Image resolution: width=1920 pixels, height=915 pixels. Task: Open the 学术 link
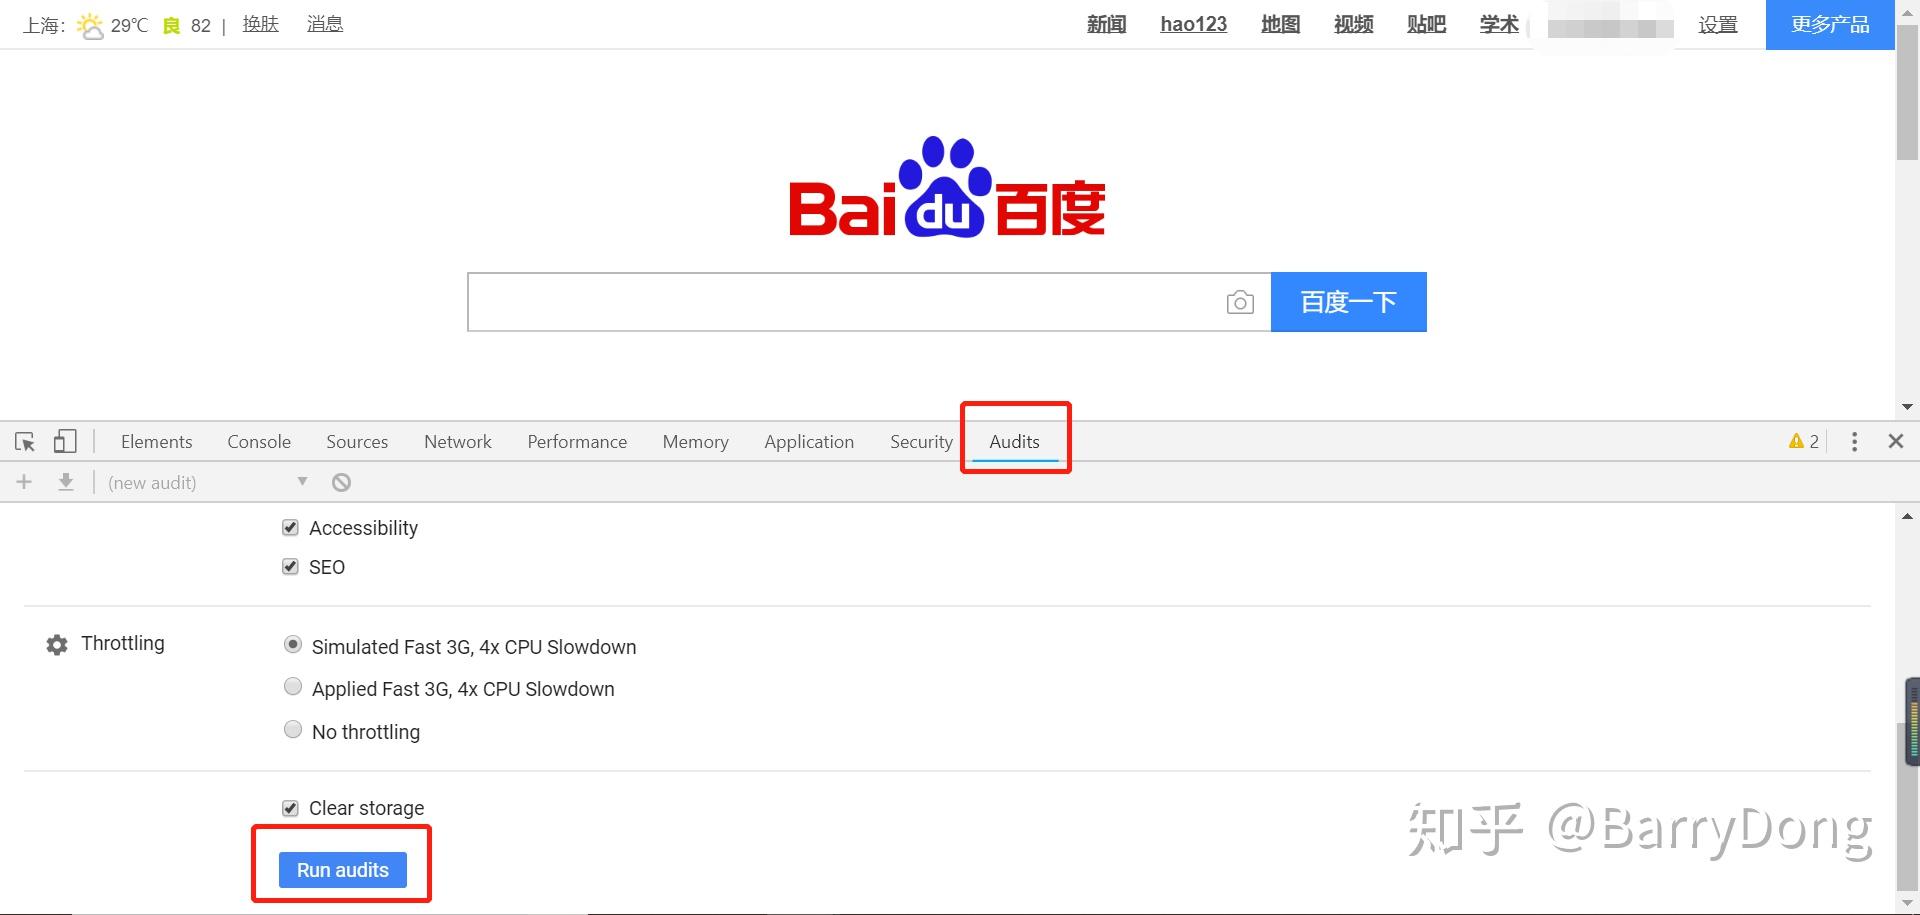point(1499,24)
